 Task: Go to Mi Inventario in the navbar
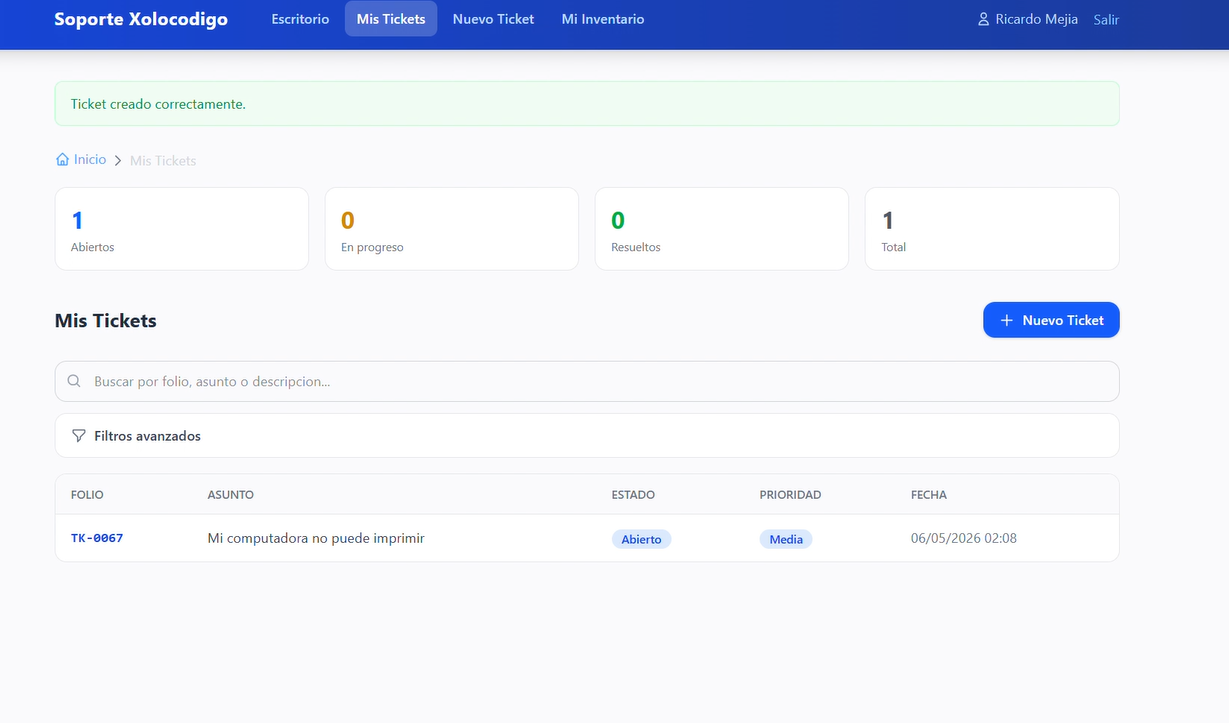tap(603, 19)
